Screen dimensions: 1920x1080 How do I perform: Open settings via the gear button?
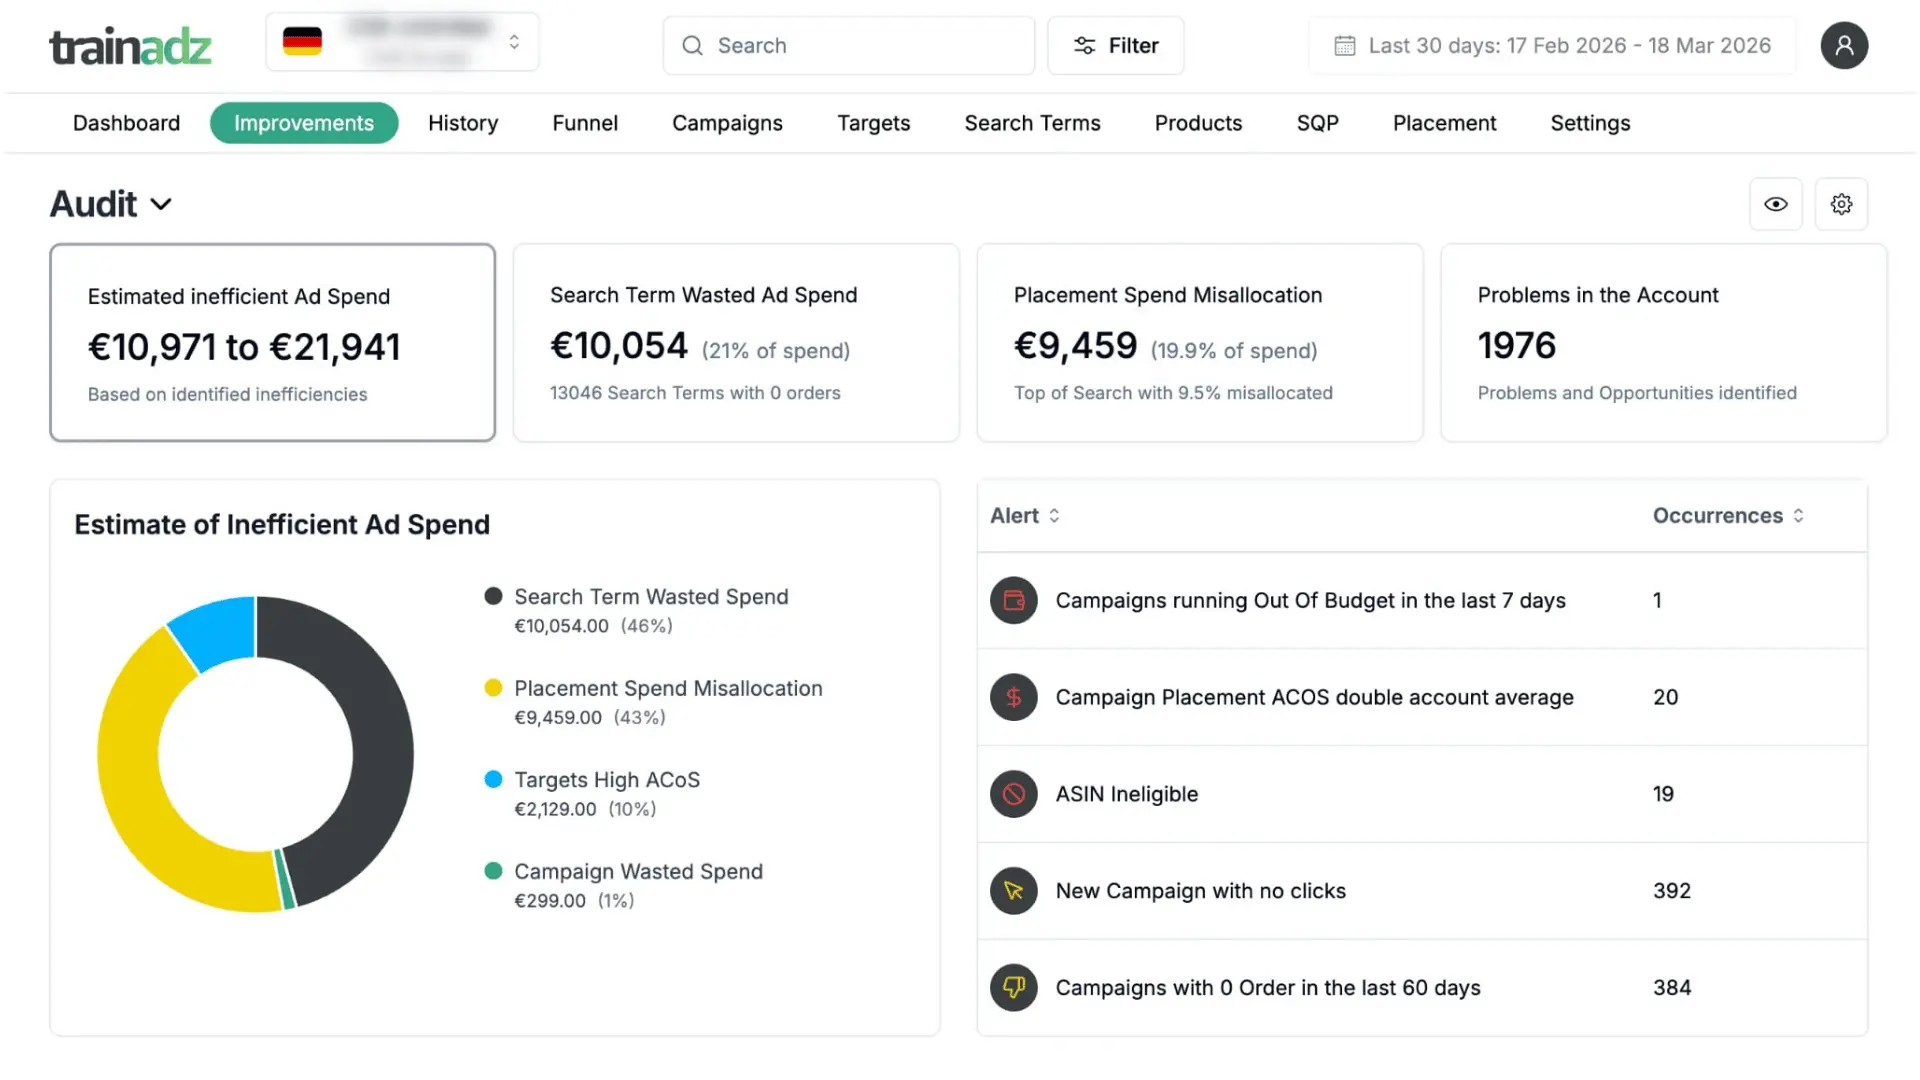(x=1841, y=203)
